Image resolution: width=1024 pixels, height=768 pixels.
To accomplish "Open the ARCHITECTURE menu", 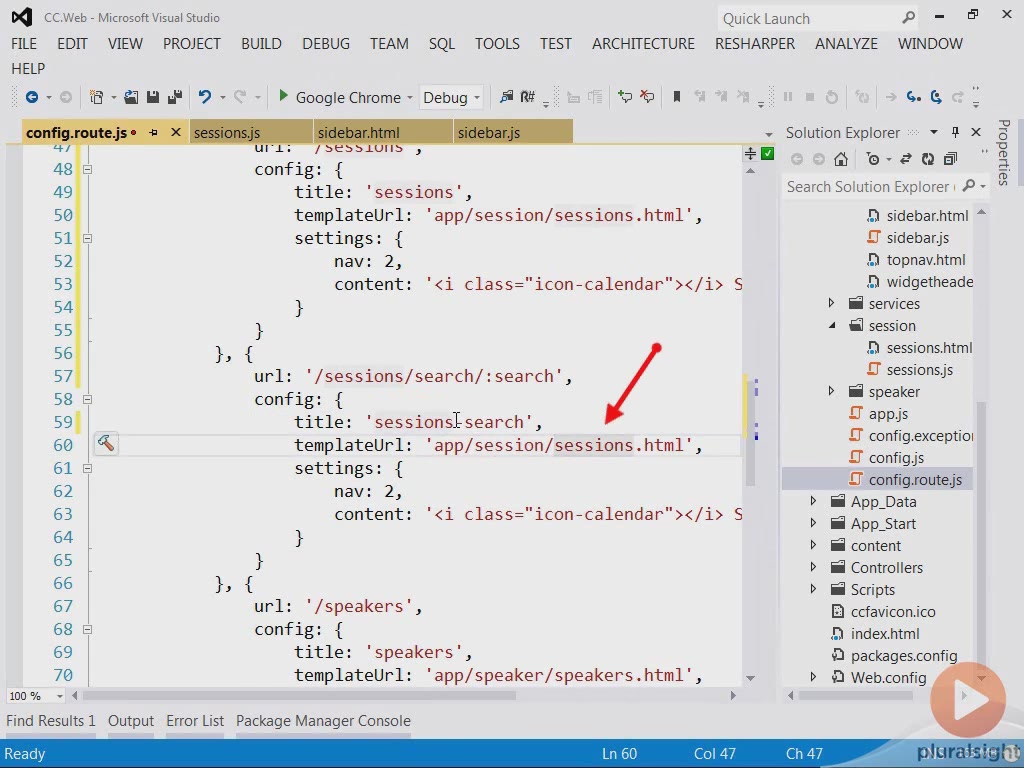I will pos(643,44).
